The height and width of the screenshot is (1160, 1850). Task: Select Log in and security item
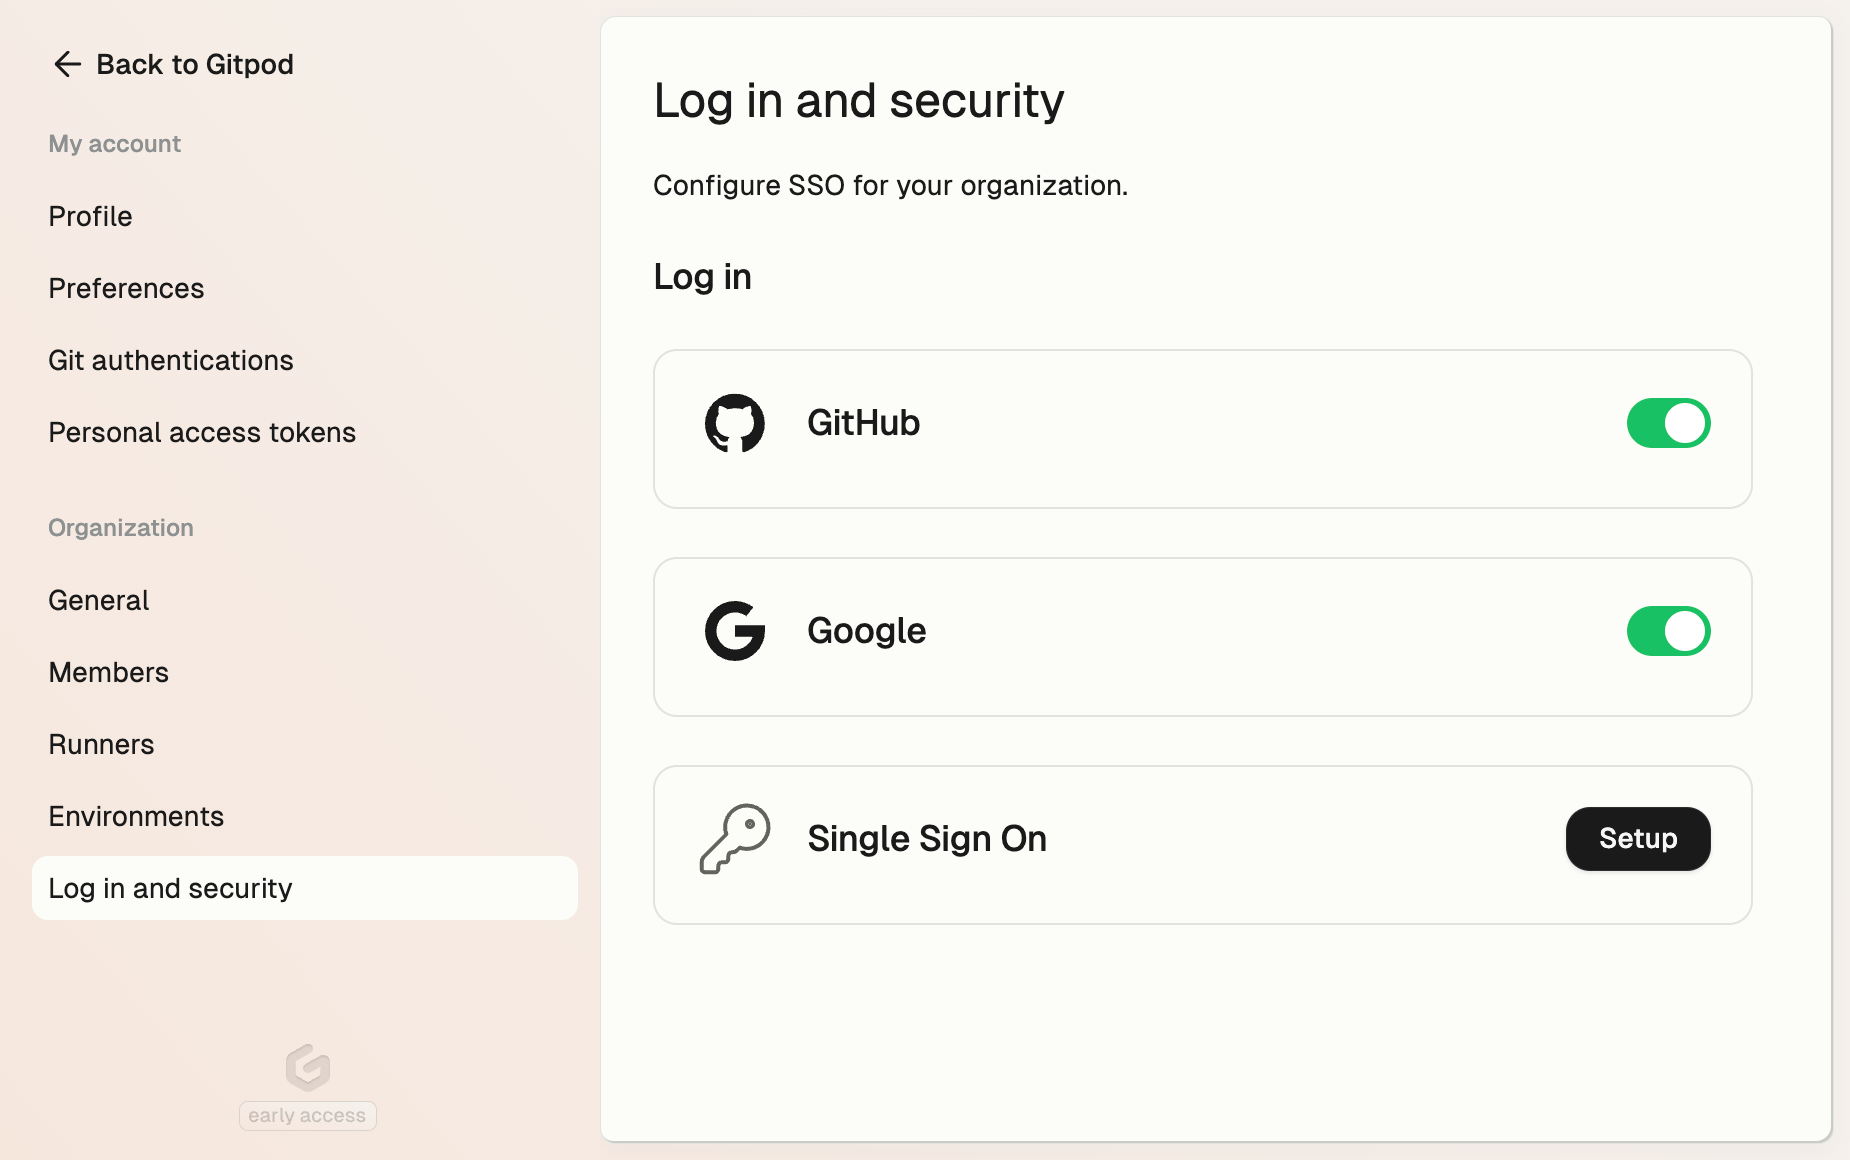click(305, 888)
